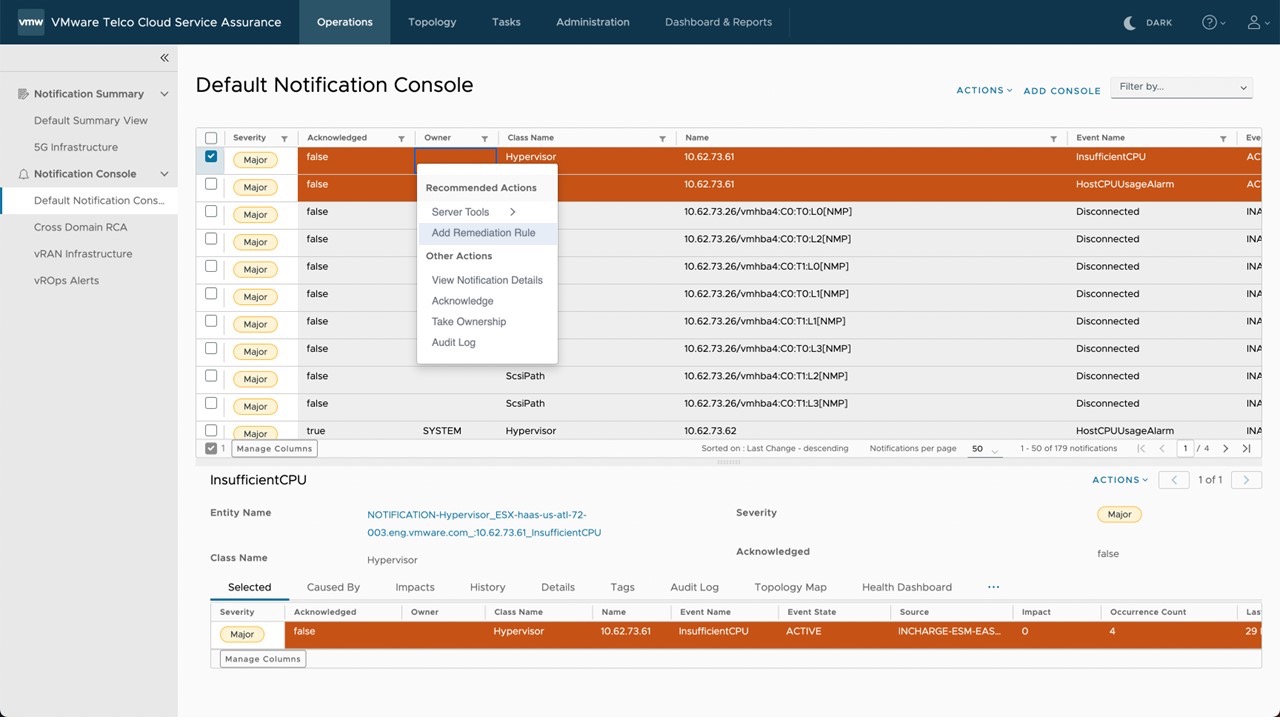Viewport: 1280px width, 720px height.
Task: Expand the Notifications per page dropdown
Action: 985,449
